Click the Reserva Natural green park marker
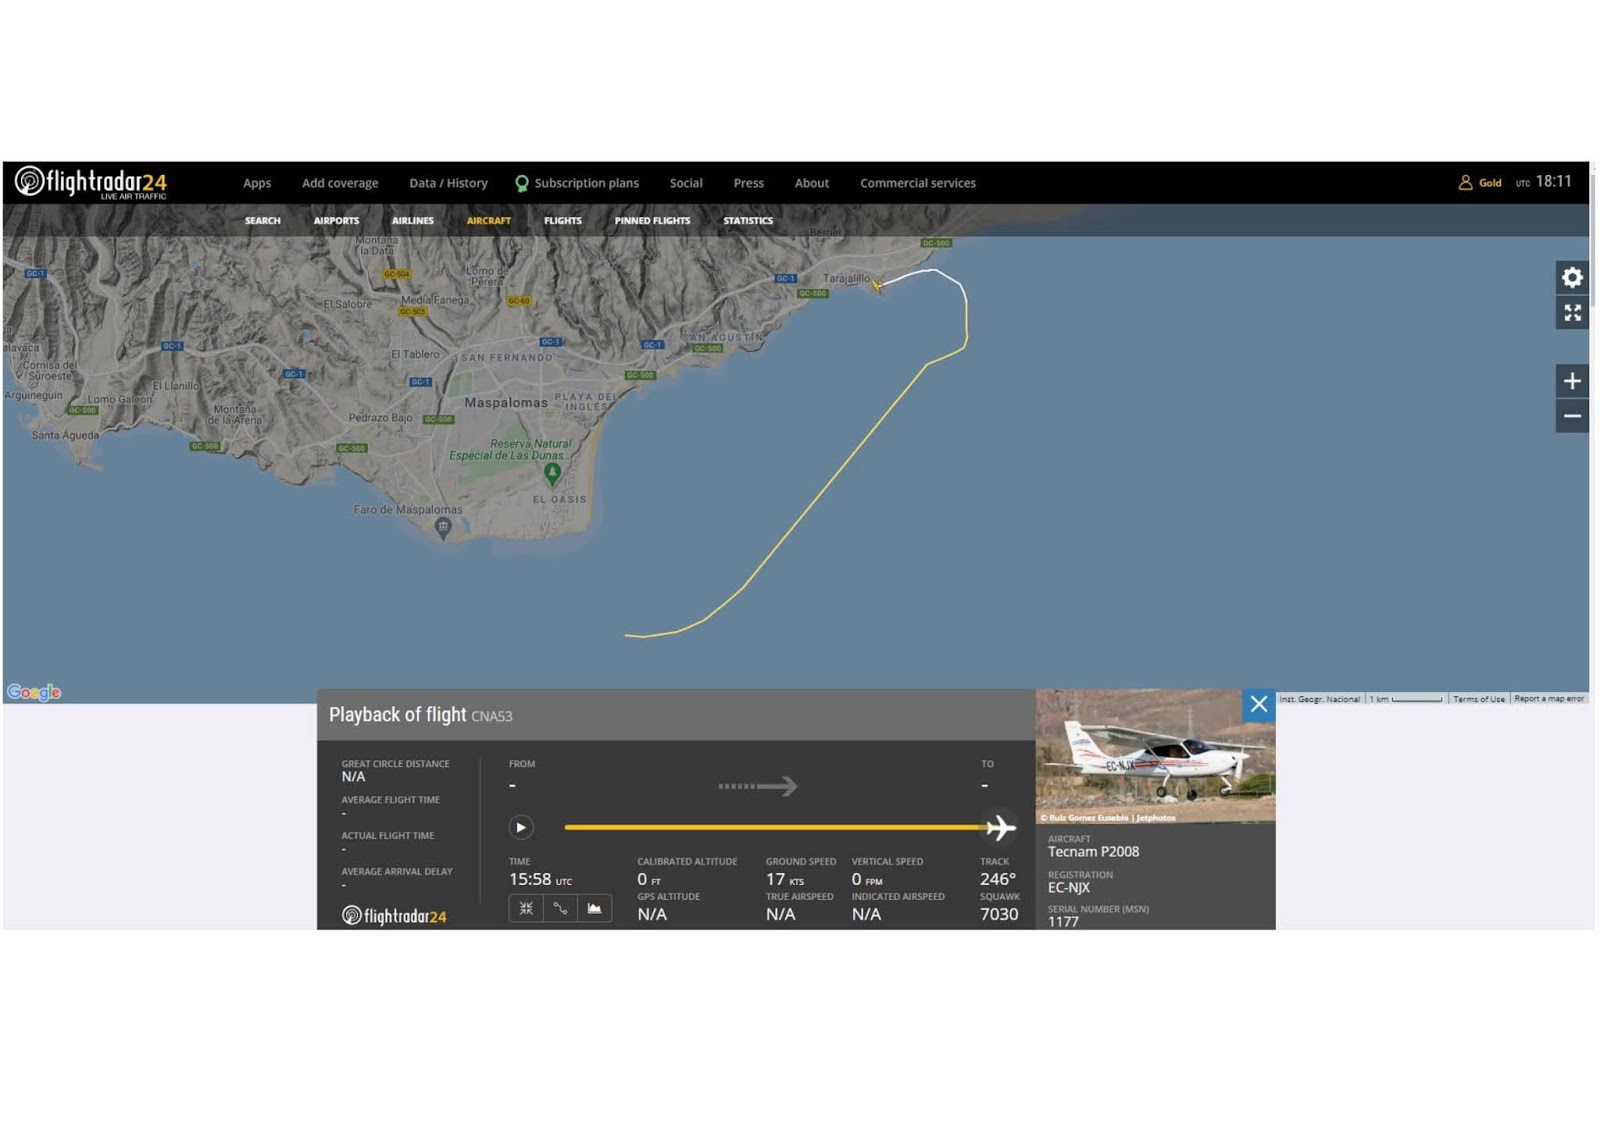This screenshot has height=1131, width=1600. (551, 473)
